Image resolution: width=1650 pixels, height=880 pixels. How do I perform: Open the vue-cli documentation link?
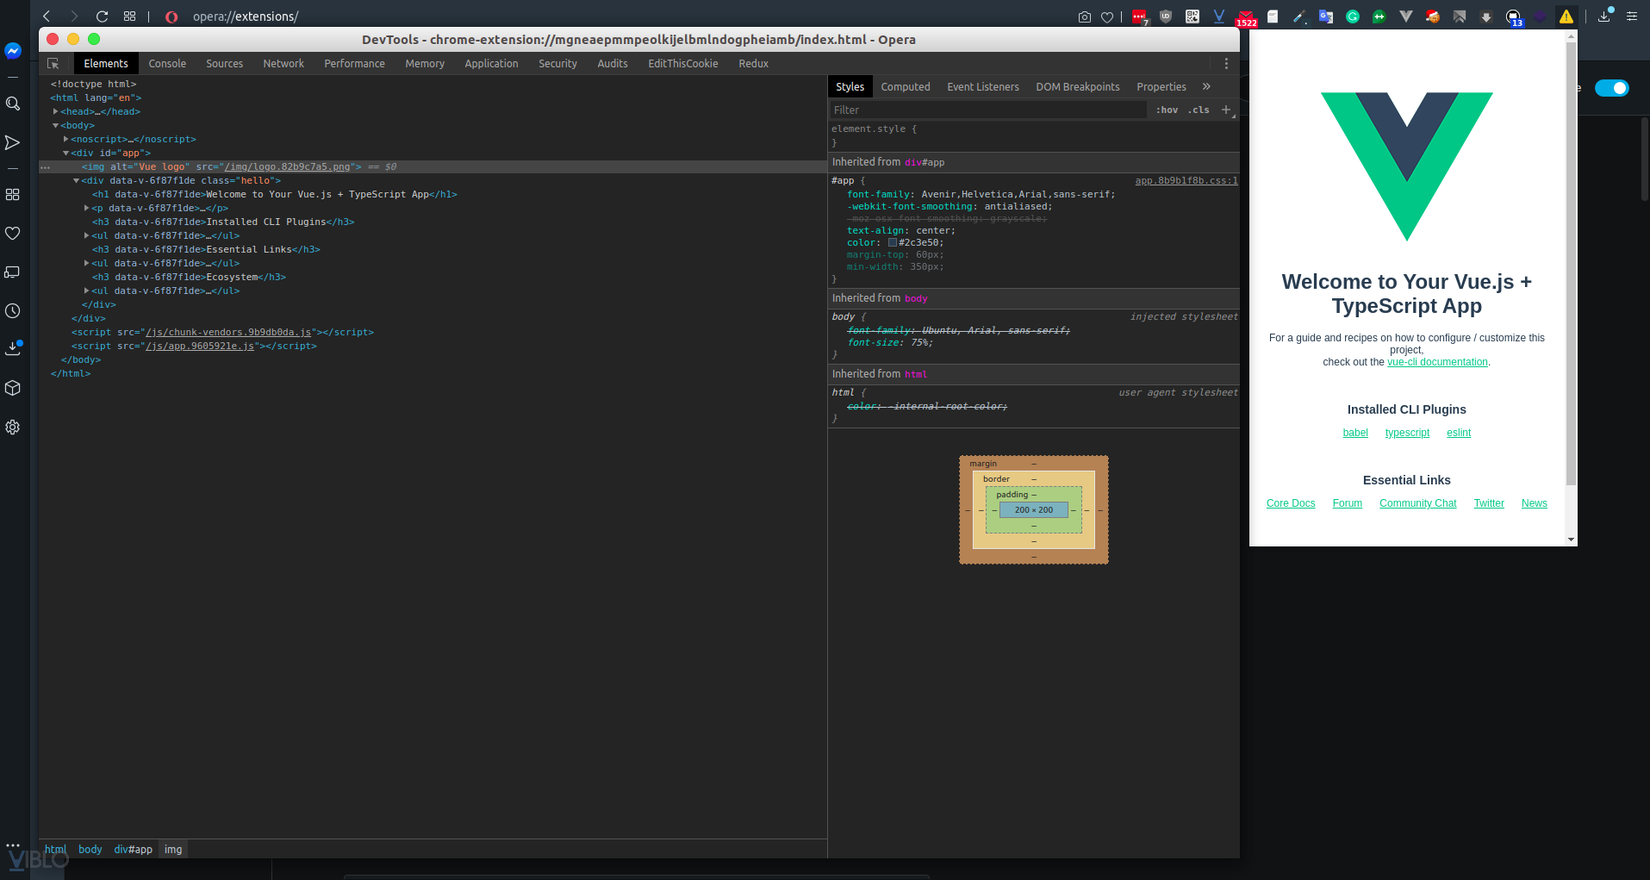coord(1437,362)
